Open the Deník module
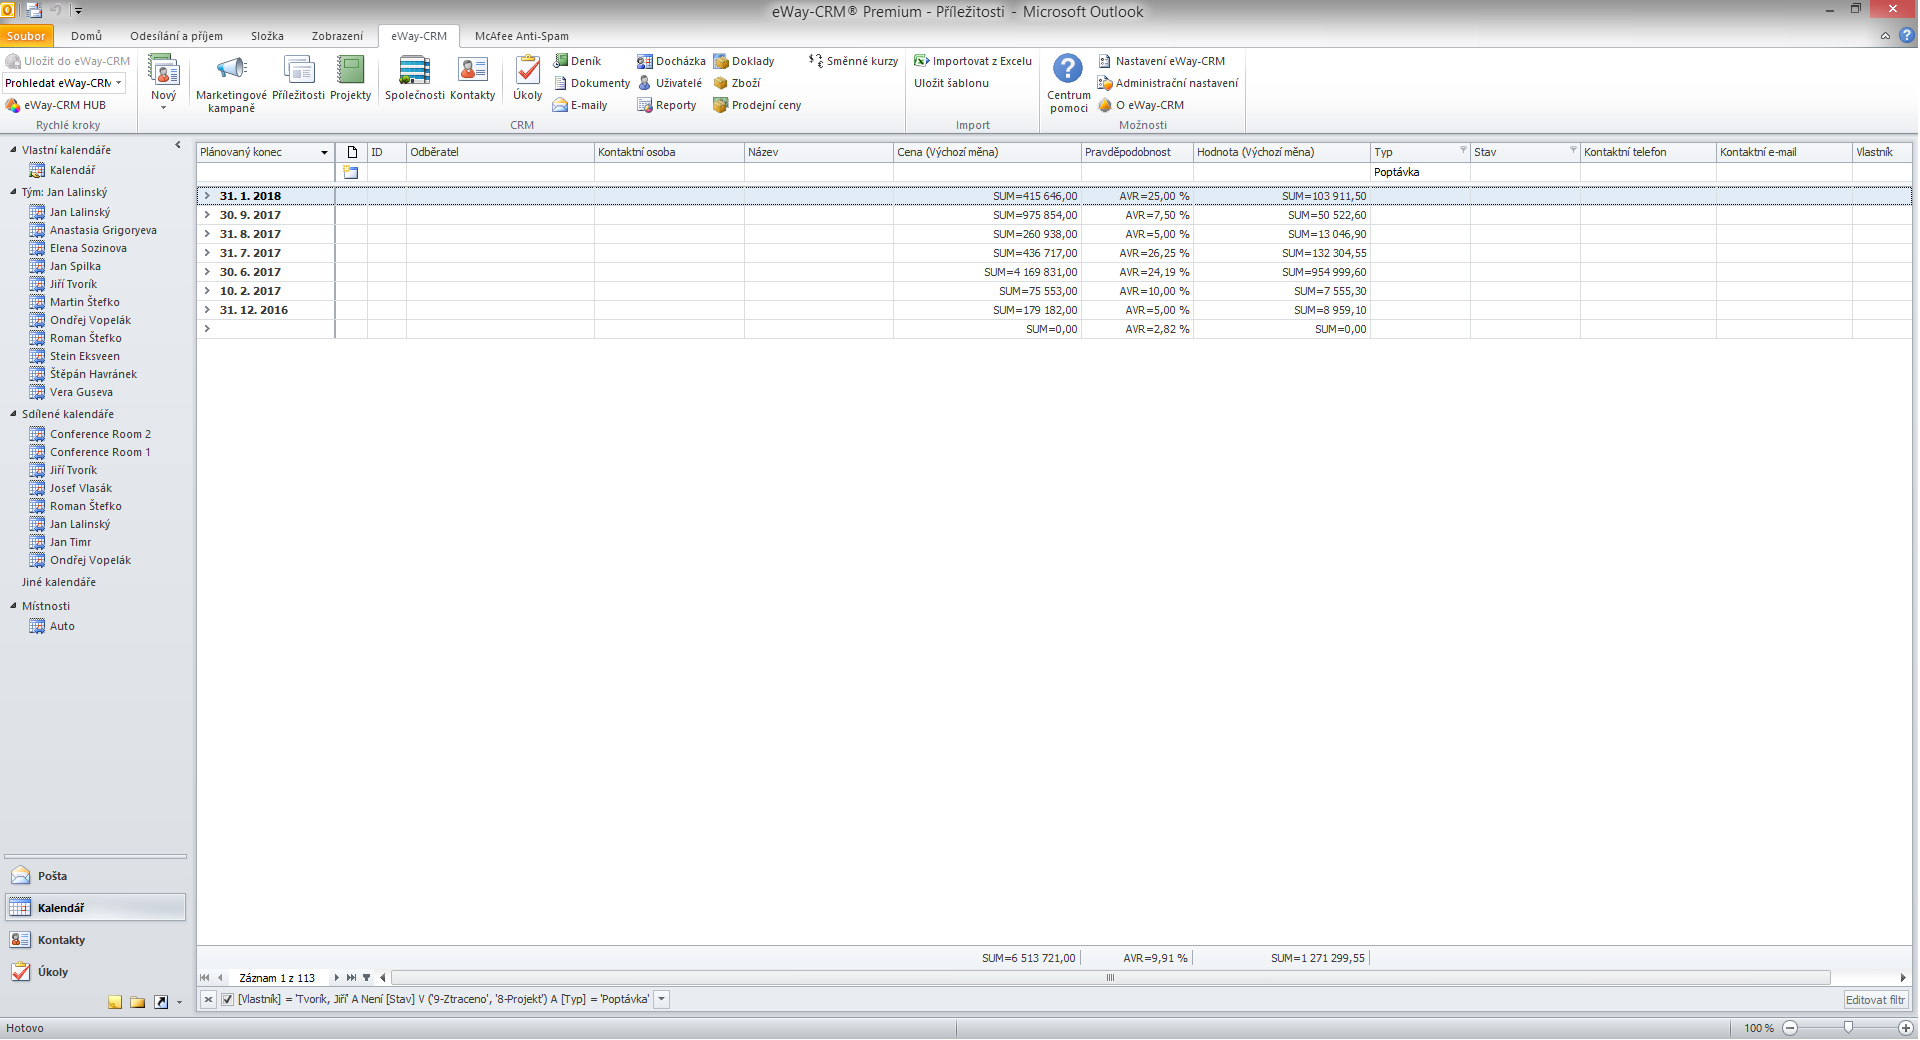 point(578,61)
